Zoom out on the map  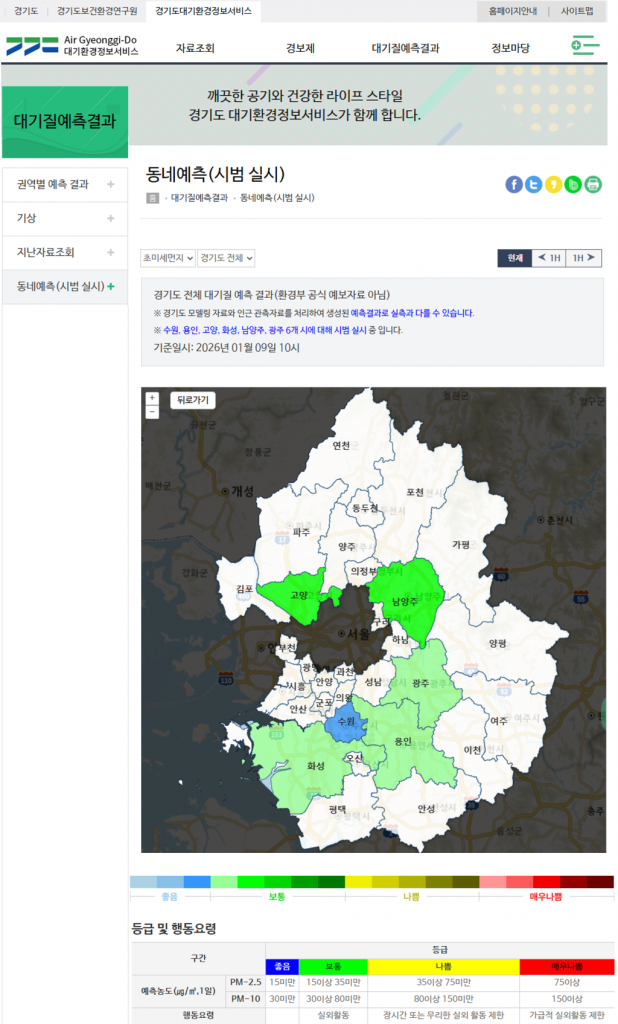pos(152,411)
